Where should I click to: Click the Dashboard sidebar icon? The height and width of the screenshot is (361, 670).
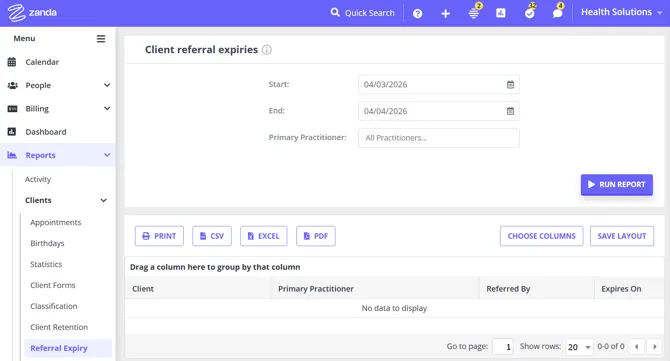[12, 132]
